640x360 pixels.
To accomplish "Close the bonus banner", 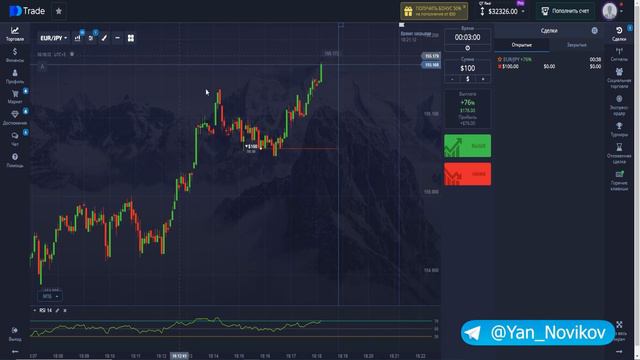I will [x=464, y=6].
